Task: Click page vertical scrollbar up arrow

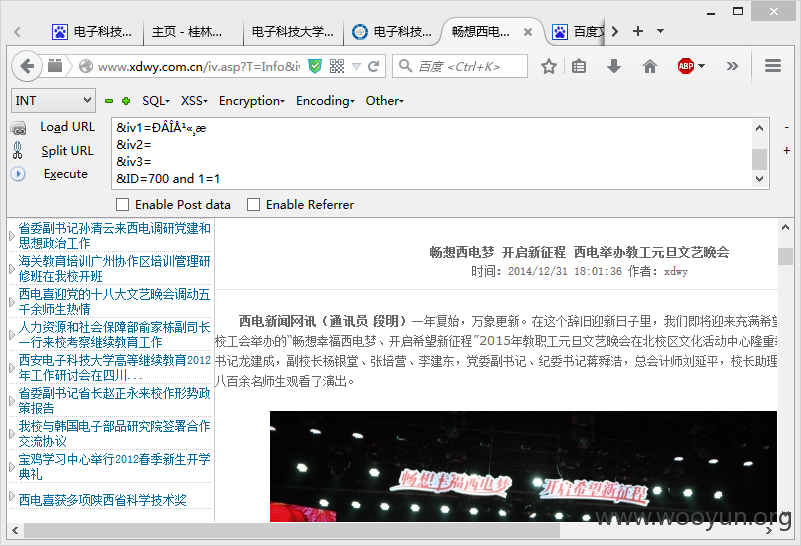Action: tap(785, 228)
